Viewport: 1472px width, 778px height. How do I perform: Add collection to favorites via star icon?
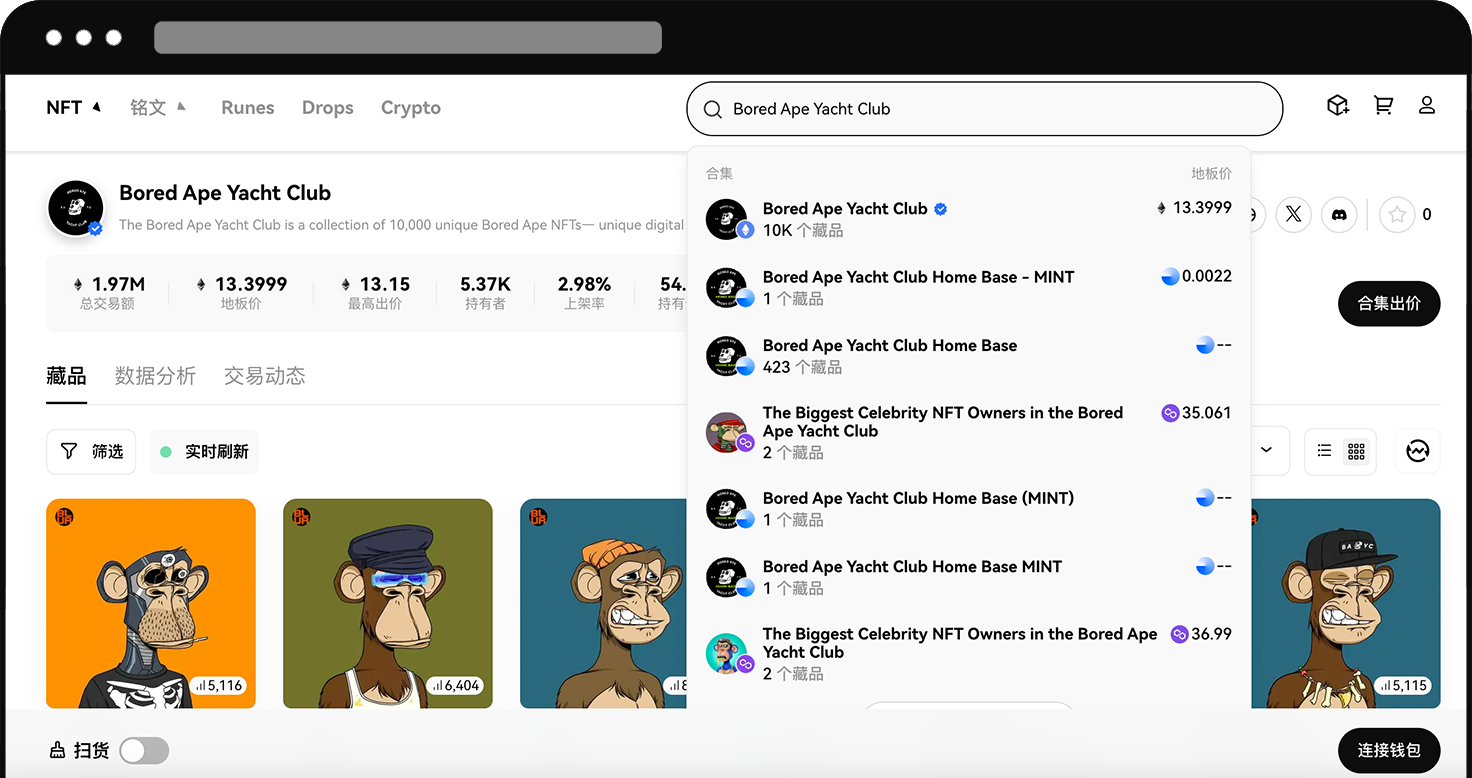(x=1397, y=214)
